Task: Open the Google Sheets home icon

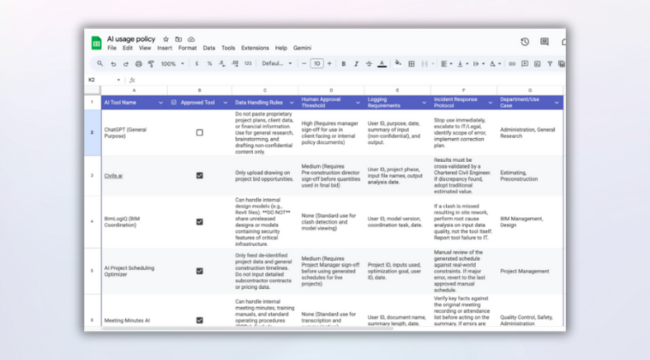Action: pyautogui.click(x=96, y=43)
